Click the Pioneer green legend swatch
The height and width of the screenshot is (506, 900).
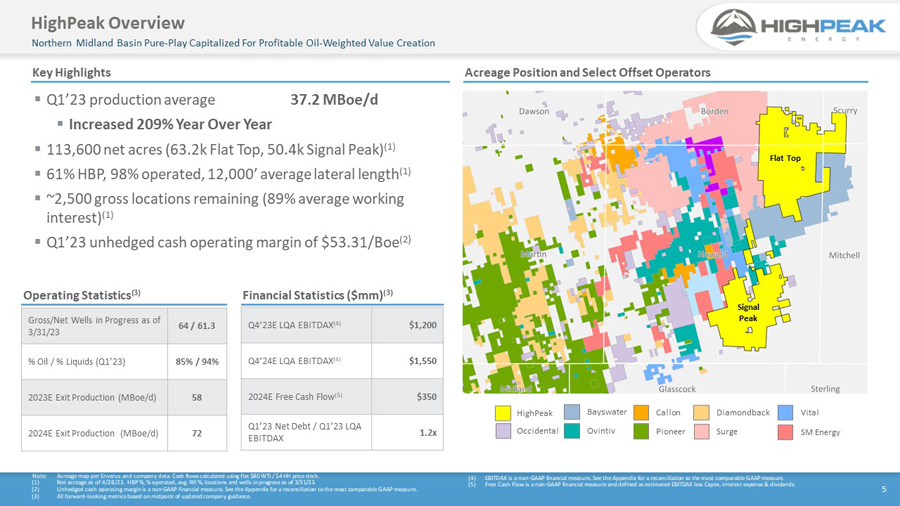coord(641,431)
